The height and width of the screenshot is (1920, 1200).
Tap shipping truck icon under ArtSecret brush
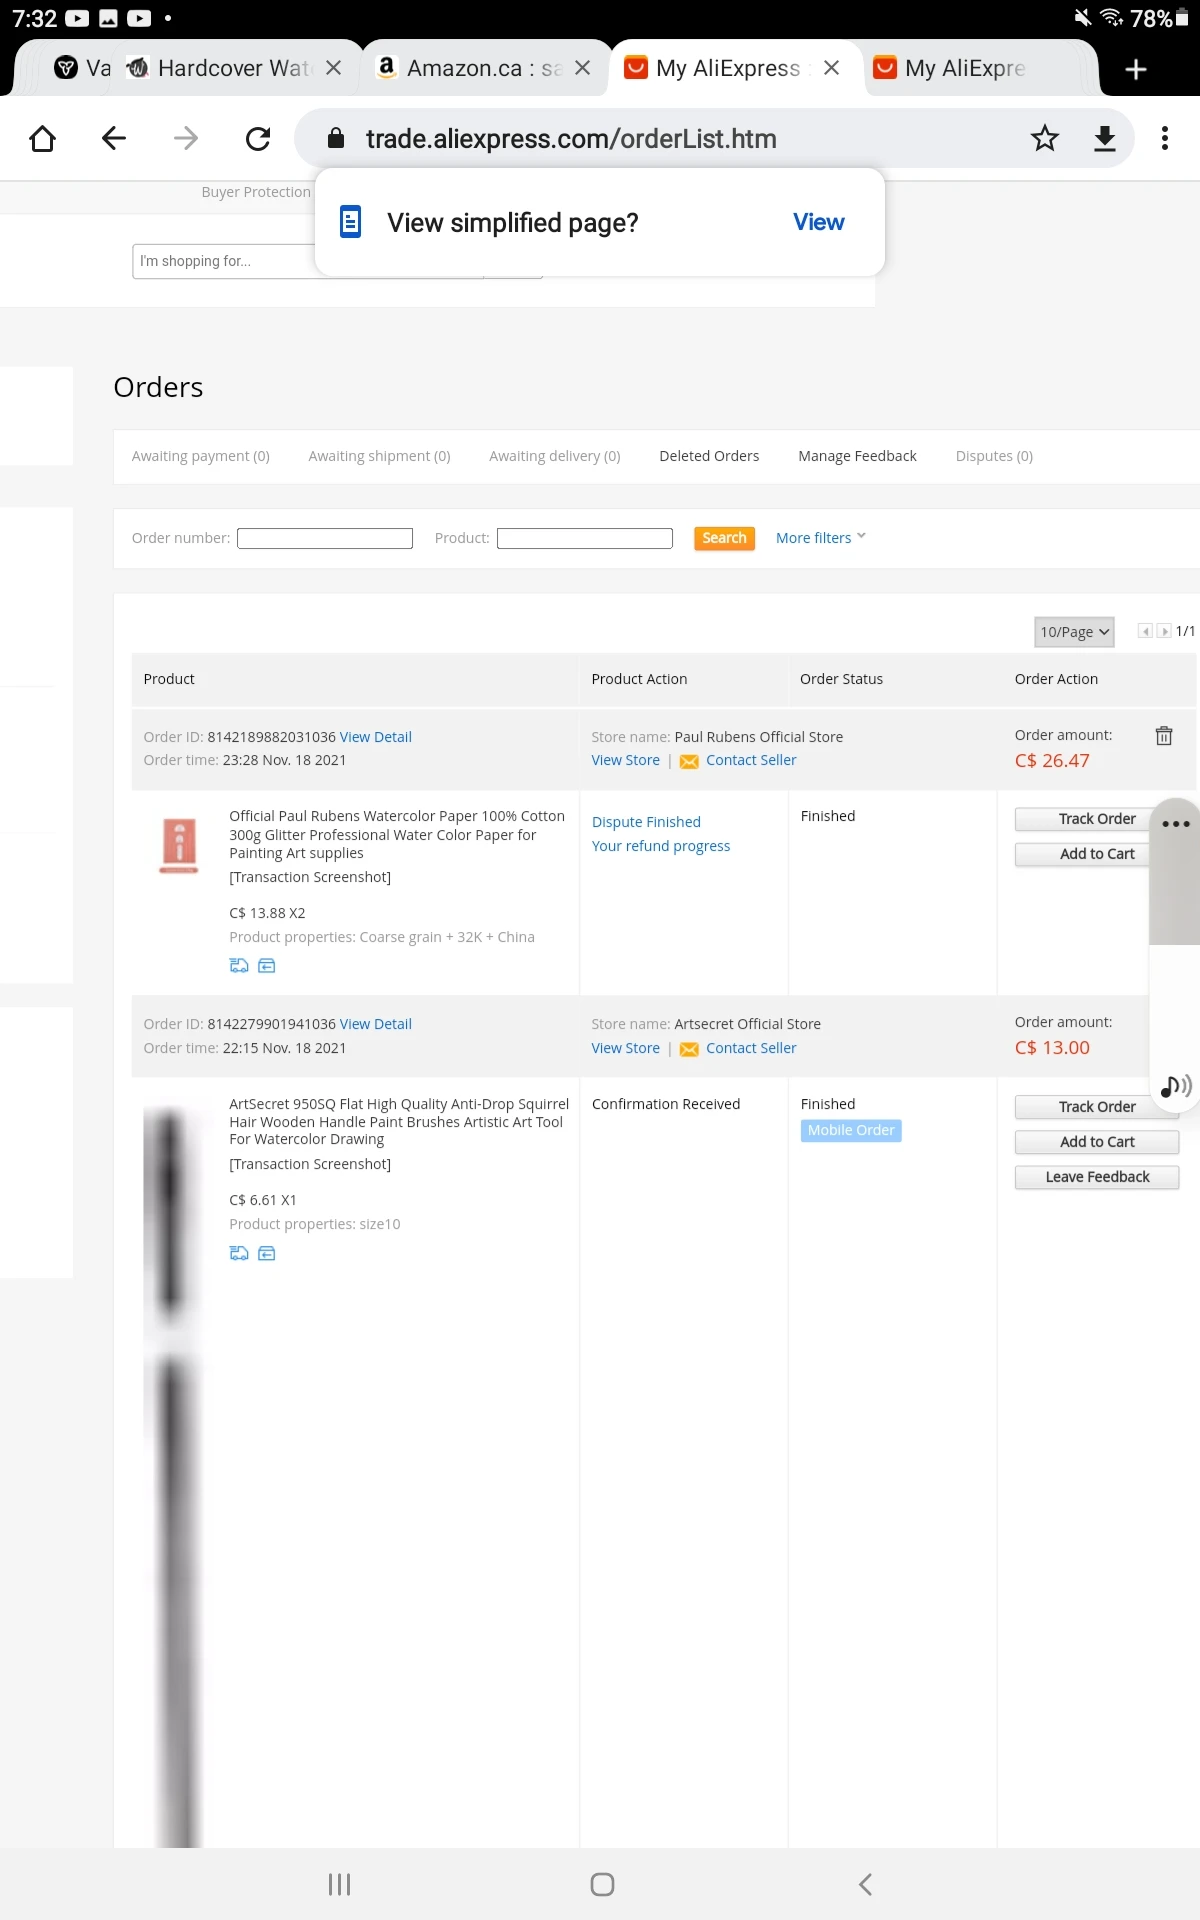pos(239,1253)
